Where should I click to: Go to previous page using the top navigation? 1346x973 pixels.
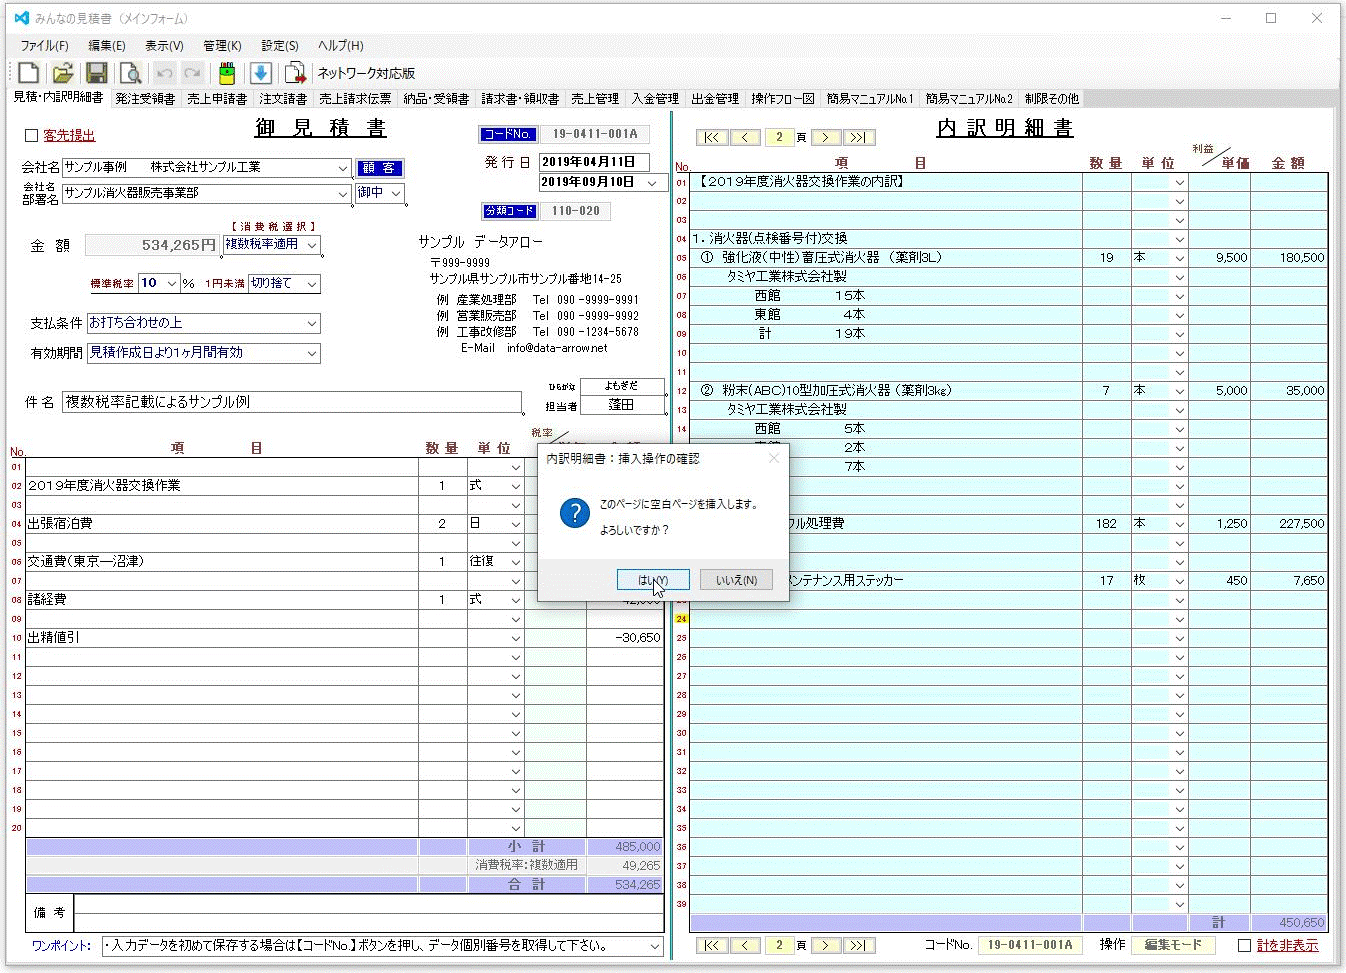745,137
